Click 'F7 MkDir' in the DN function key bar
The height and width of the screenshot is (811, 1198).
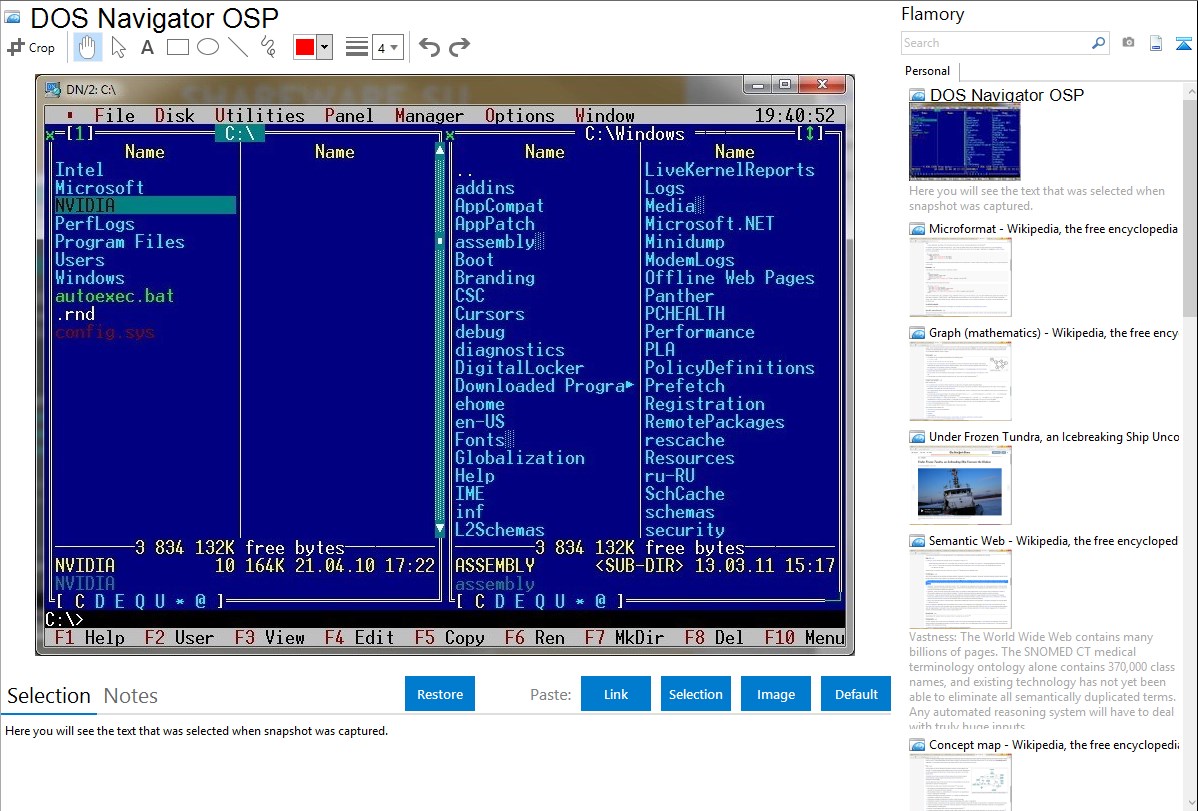pos(624,637)
